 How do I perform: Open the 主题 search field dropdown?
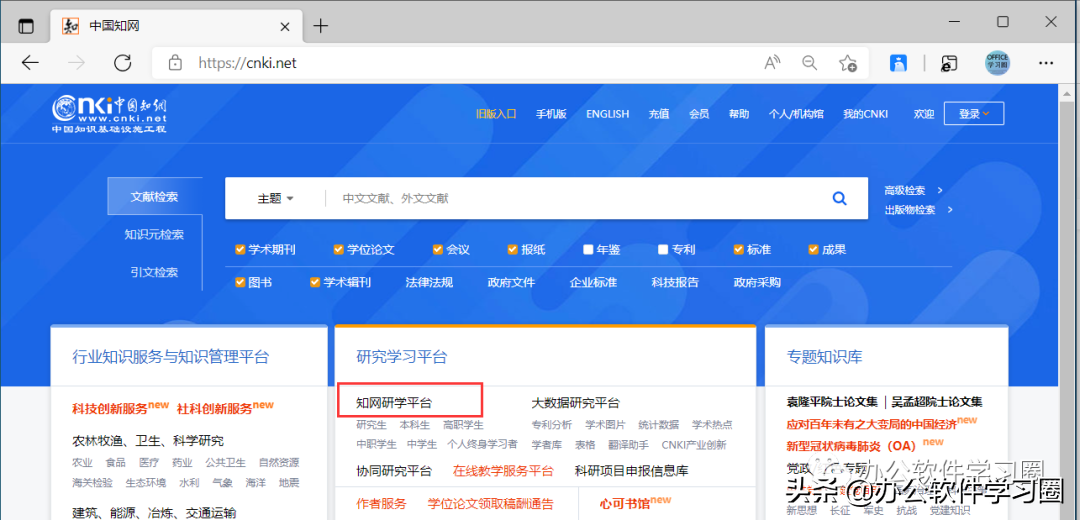[x=276, y=198]
